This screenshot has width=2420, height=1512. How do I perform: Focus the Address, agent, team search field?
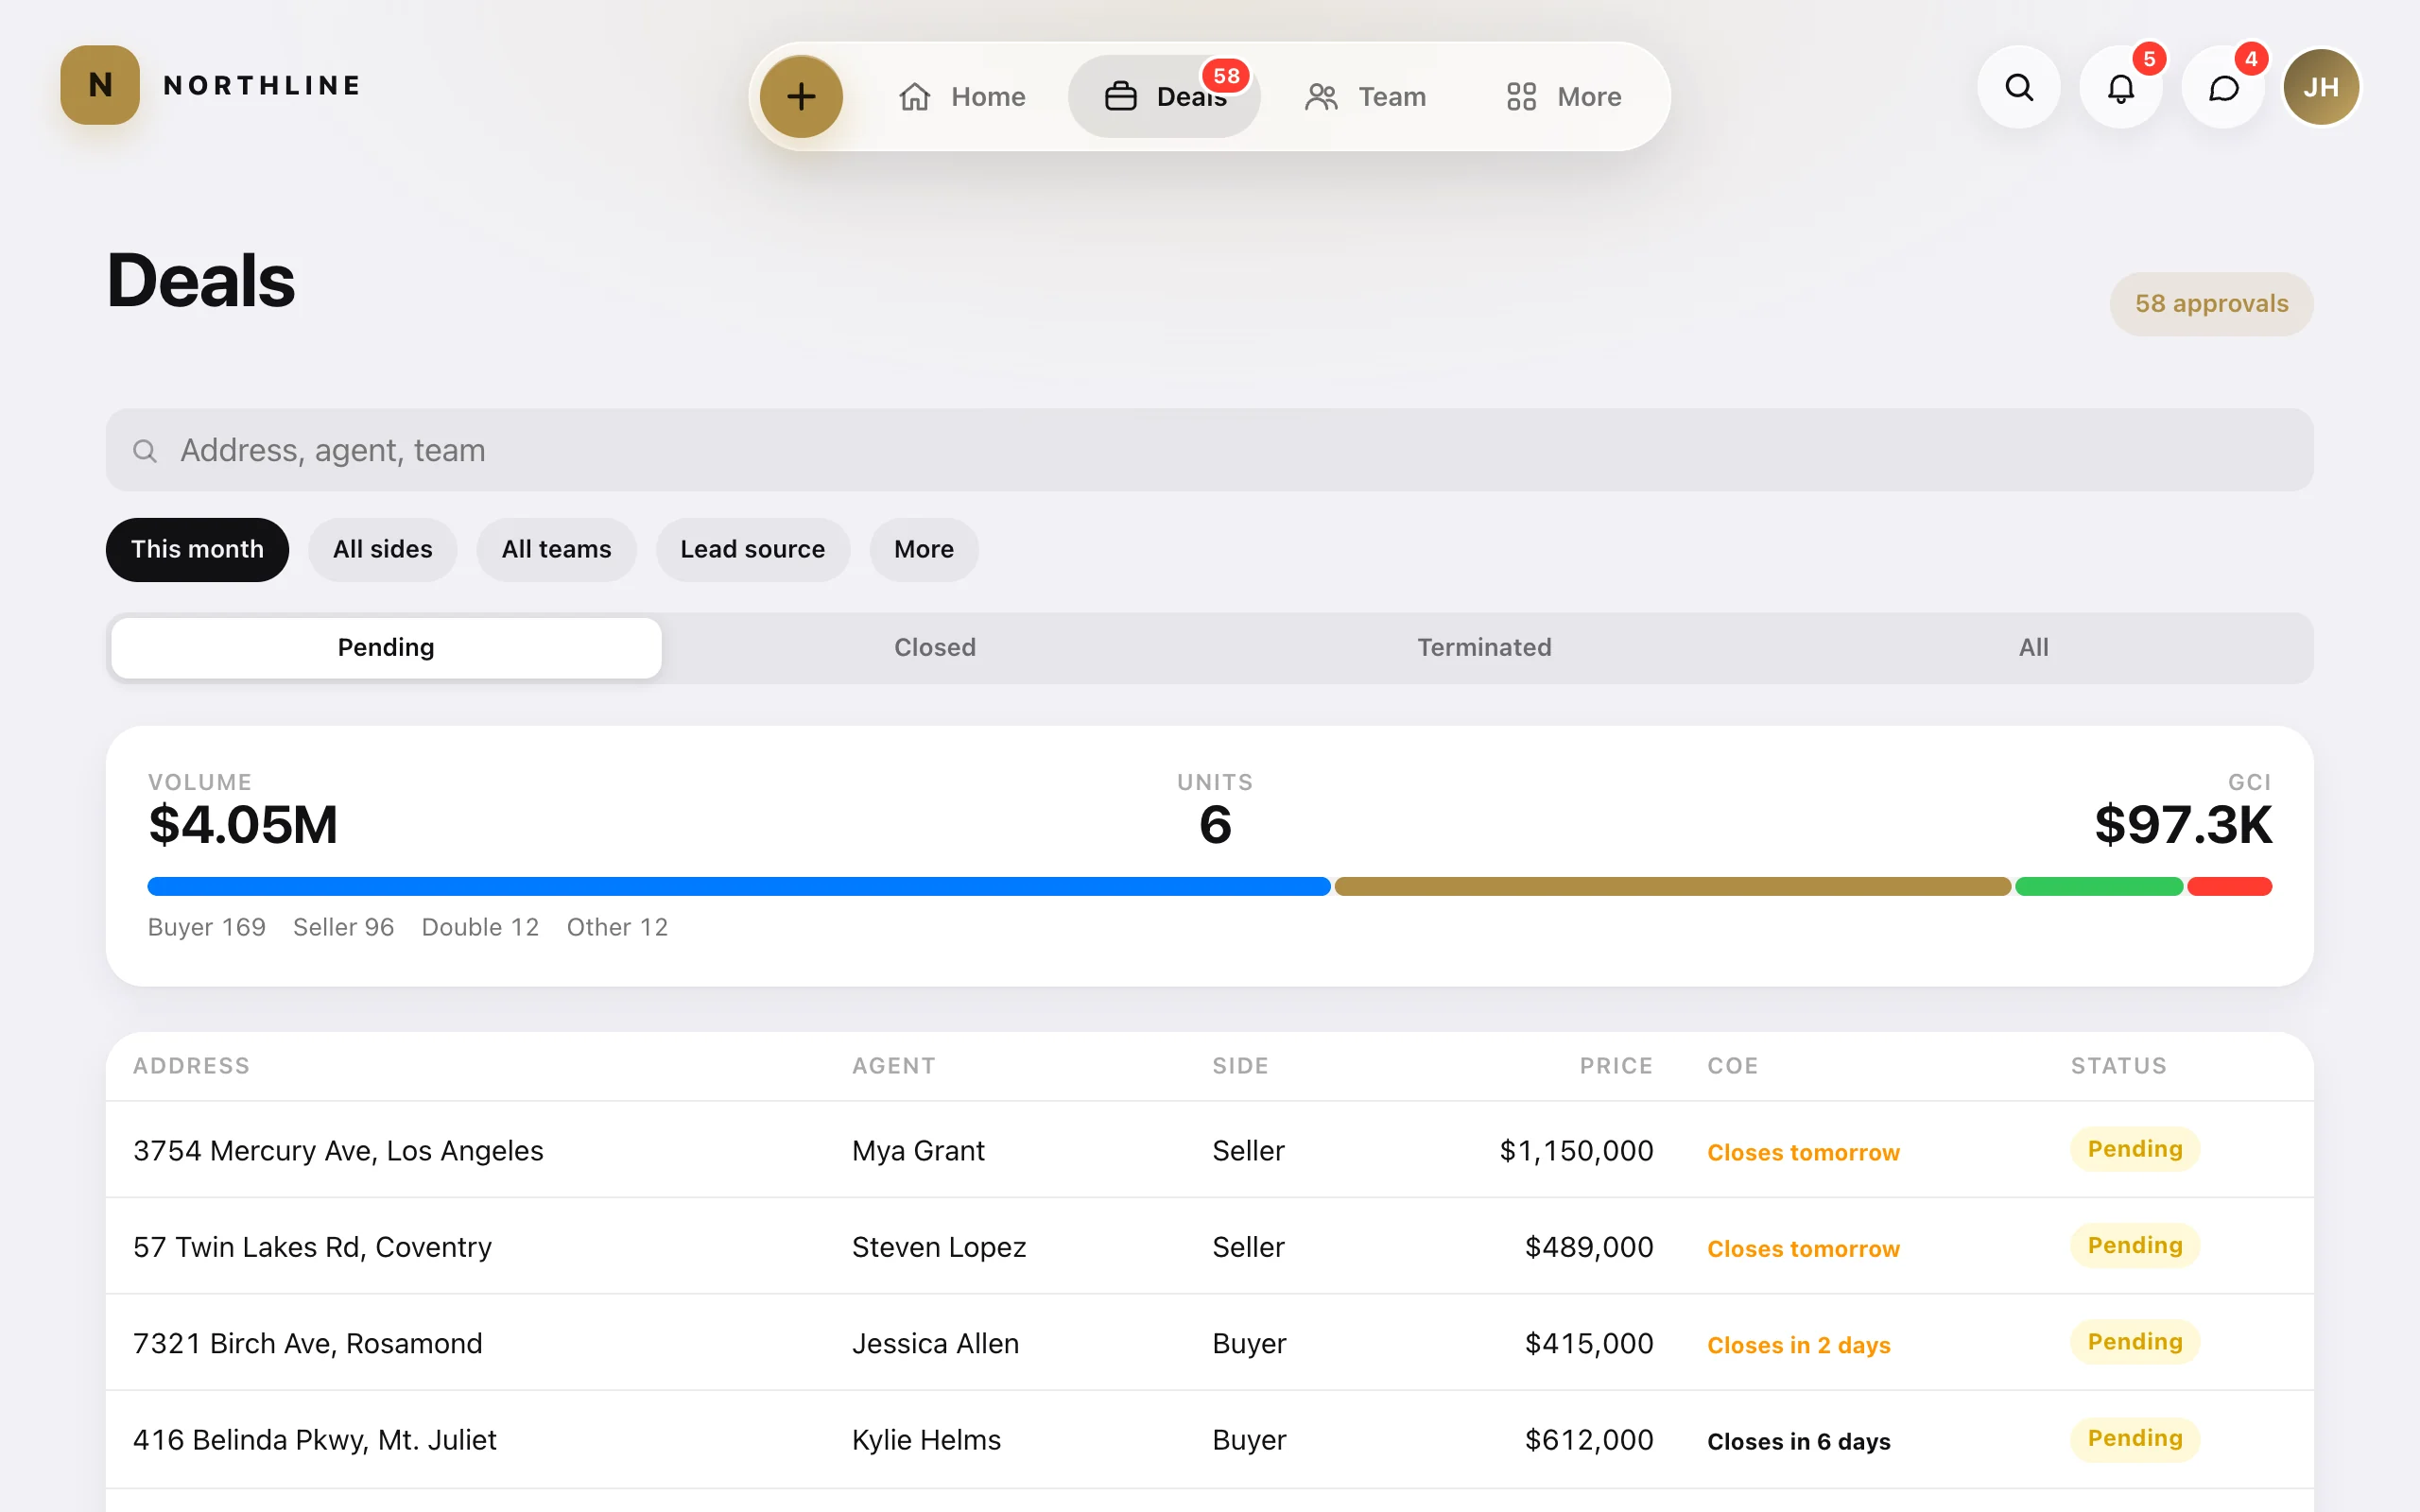pyautogui.click(x=1209, y=450)
